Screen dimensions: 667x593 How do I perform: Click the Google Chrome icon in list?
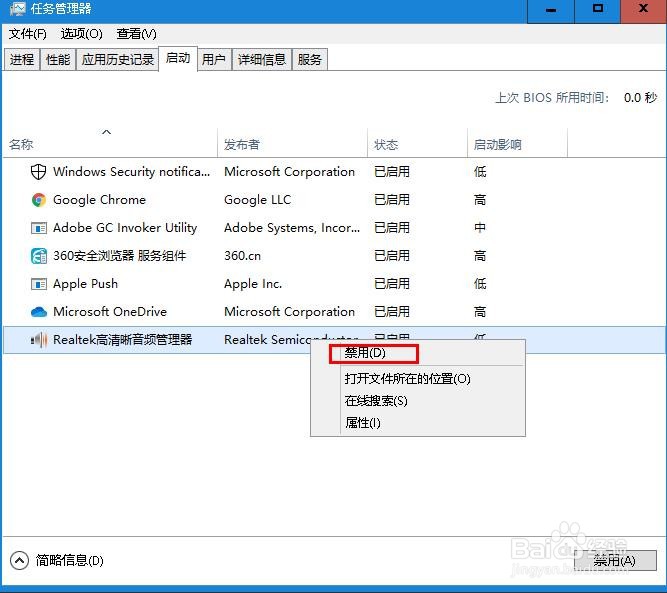[x=39, y=200]
